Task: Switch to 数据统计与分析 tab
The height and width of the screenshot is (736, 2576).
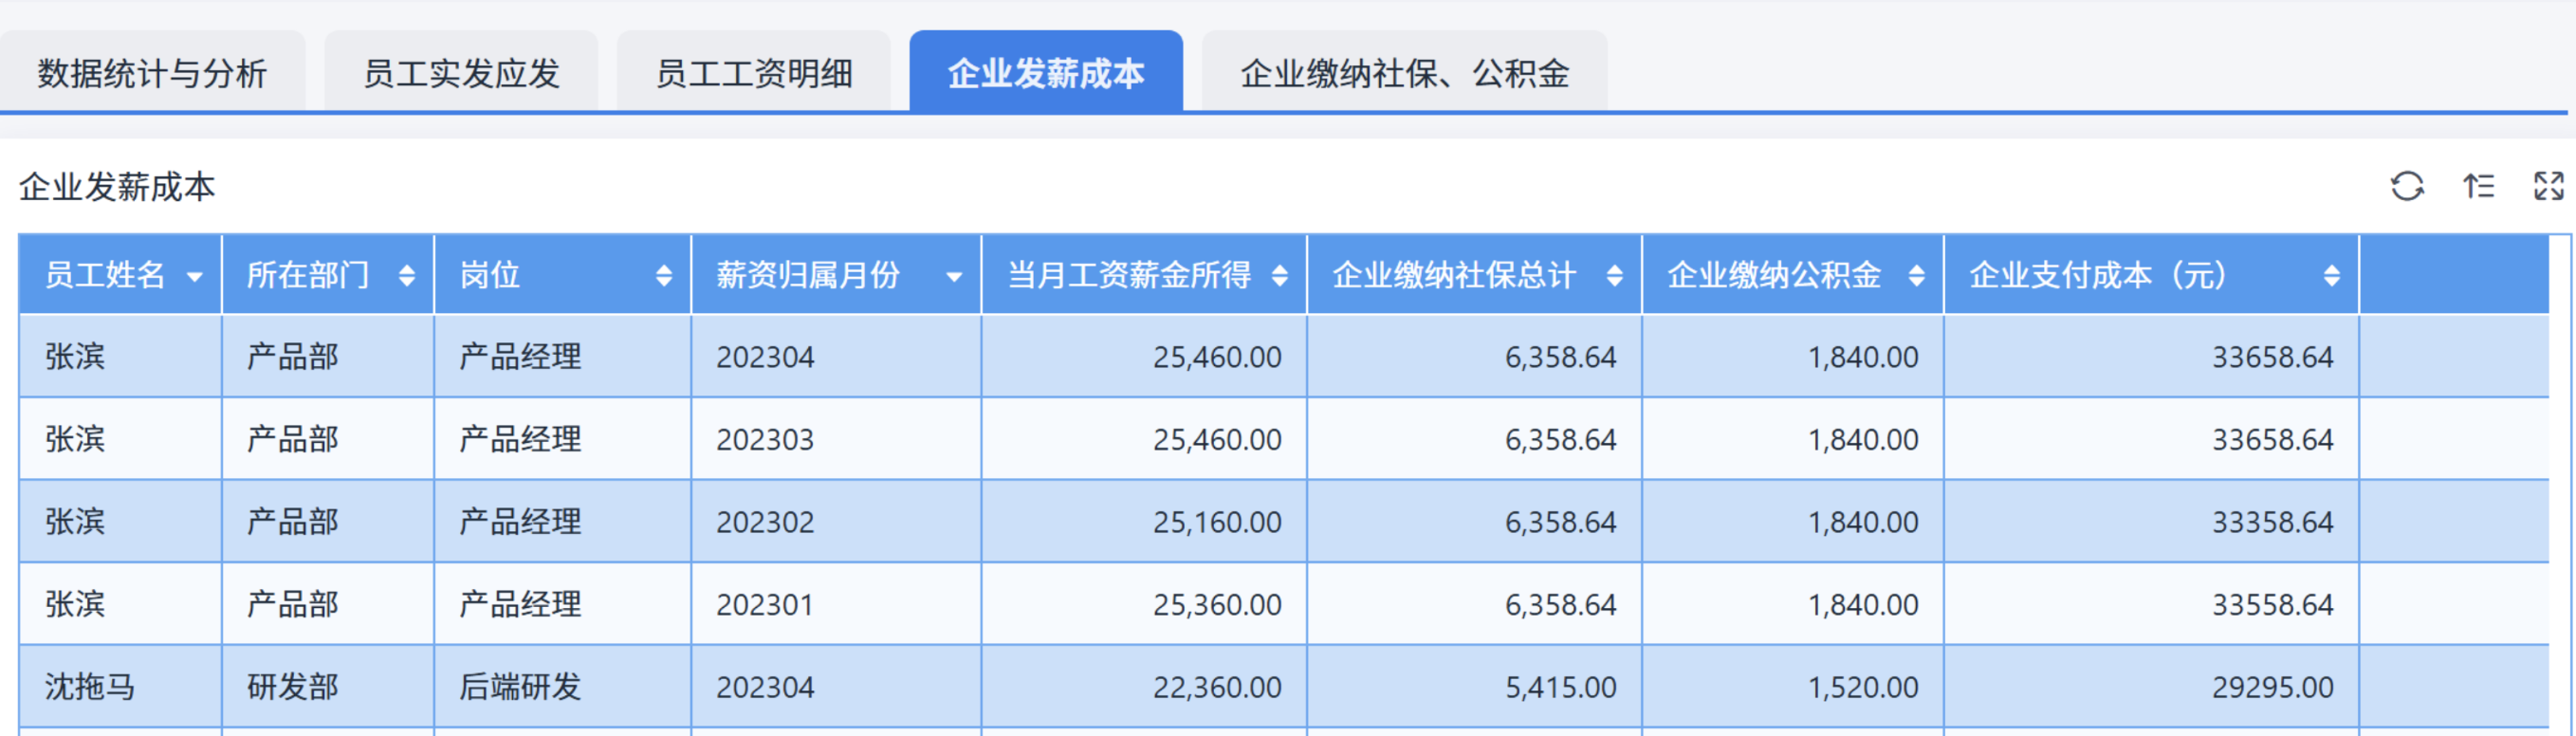Action: (x=152, y=72)
